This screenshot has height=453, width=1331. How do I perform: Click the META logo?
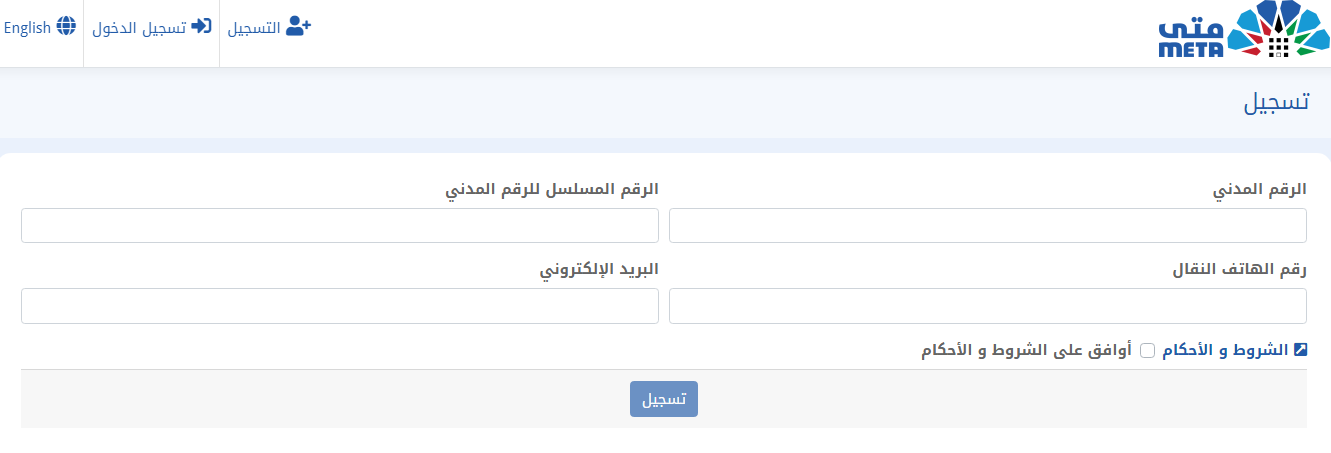(1240, 31)
